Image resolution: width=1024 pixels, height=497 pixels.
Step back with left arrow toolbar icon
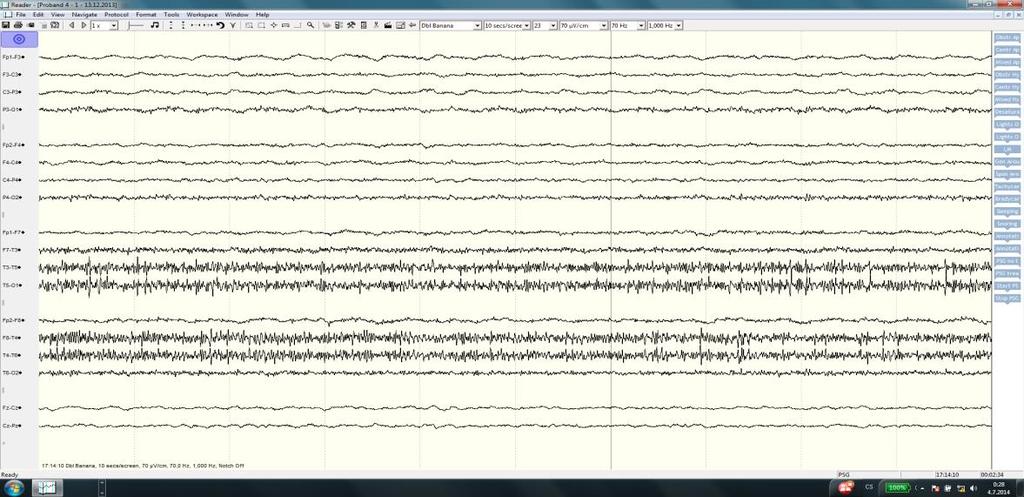(x=72, y=25)
